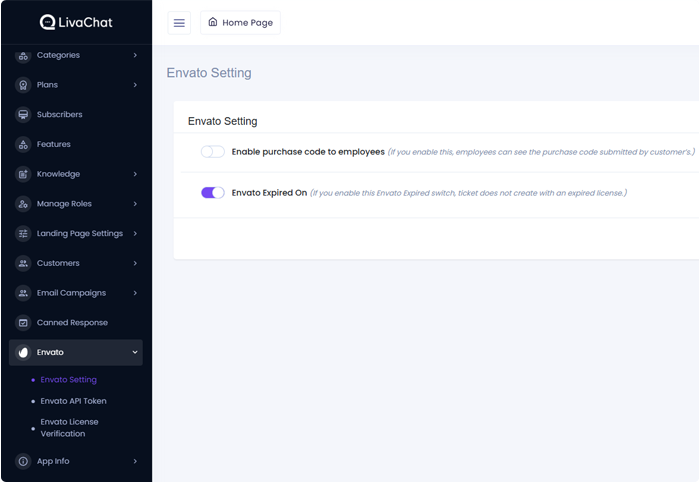
Task: Open the Customers menu item
Action: (58, 263)
